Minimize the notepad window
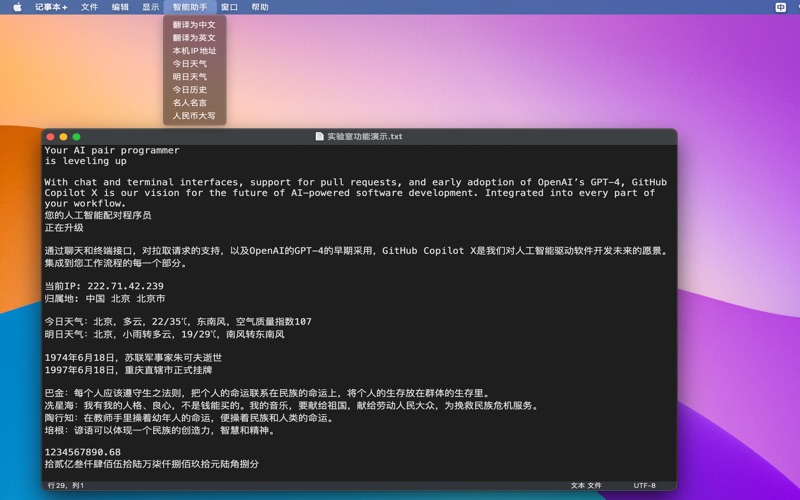800x500 pixels. pos(63,137)
